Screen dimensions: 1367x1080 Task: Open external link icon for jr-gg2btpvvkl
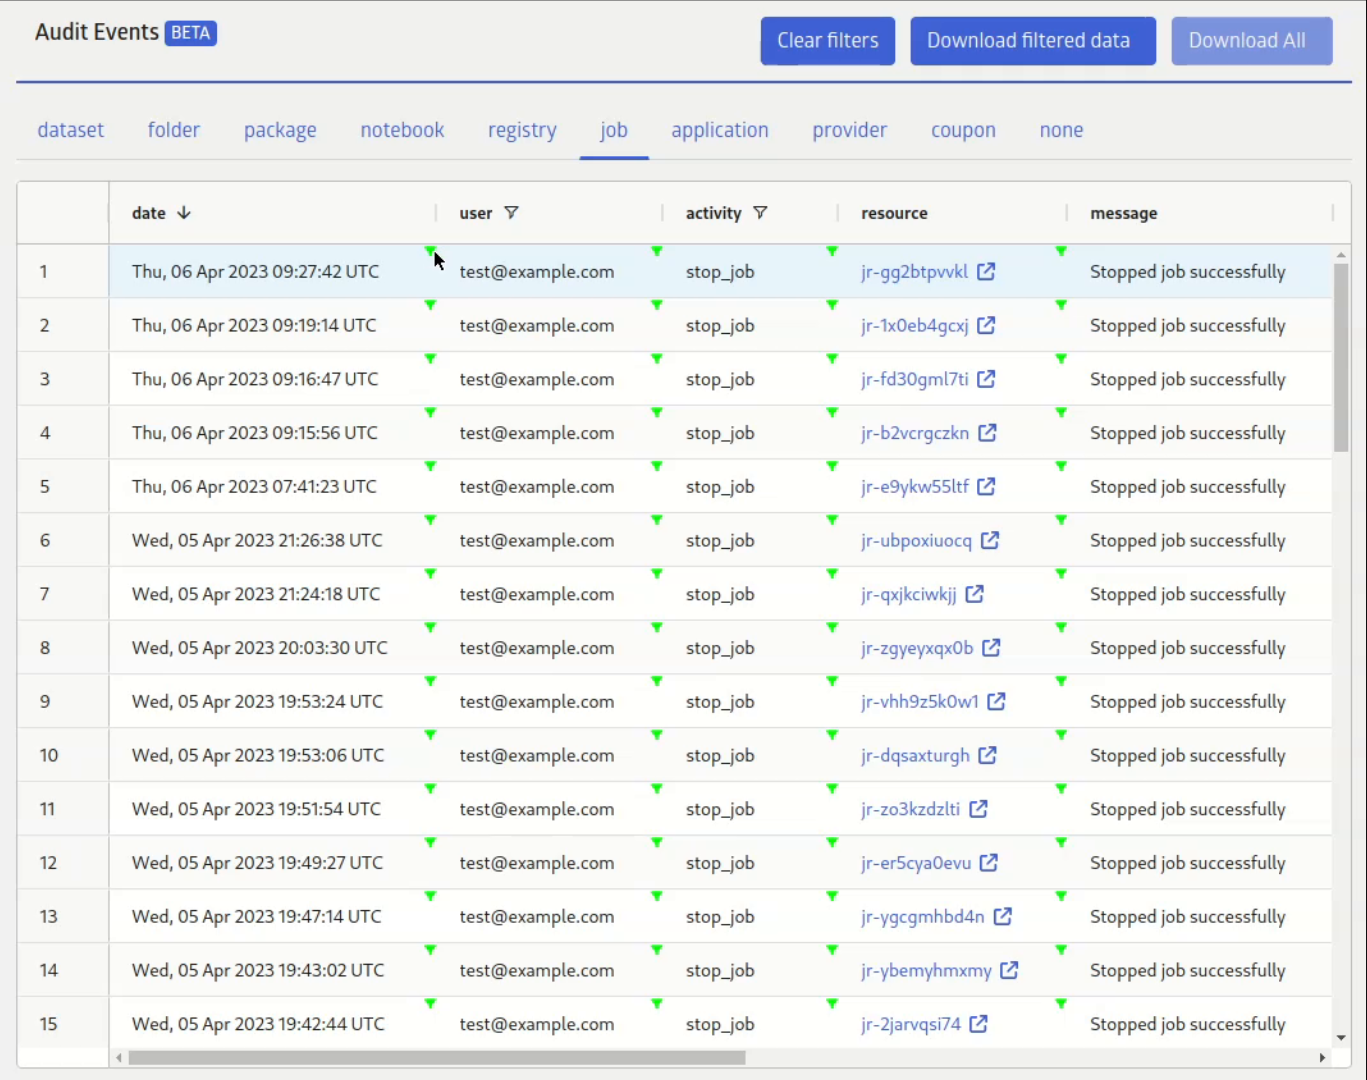click(986, 271)
